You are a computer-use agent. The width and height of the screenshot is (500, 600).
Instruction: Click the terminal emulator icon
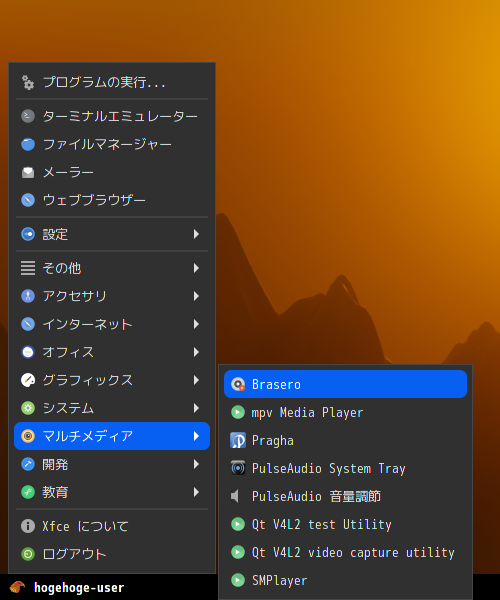click(28, 116)
